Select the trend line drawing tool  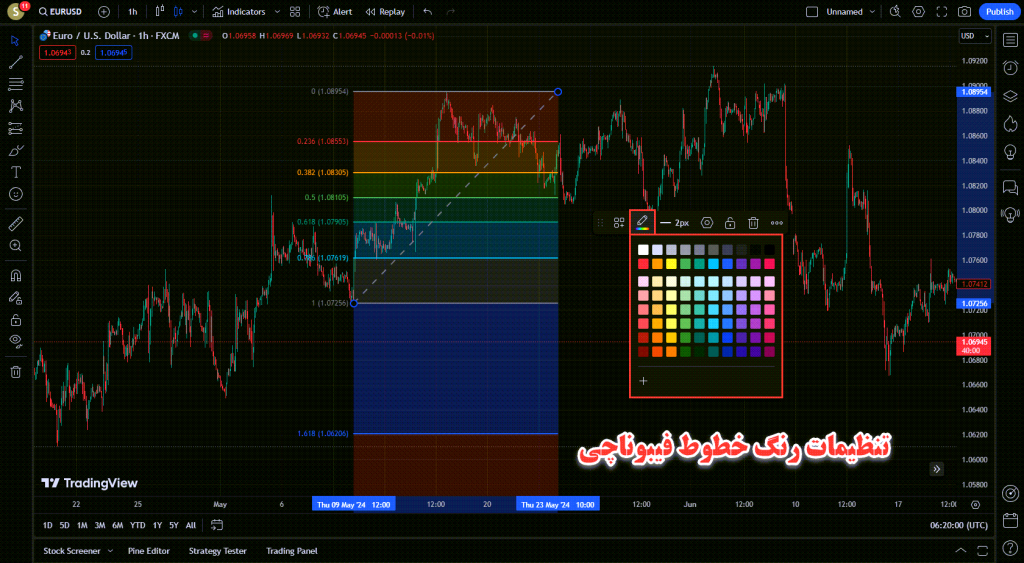(x=16, y=63)
